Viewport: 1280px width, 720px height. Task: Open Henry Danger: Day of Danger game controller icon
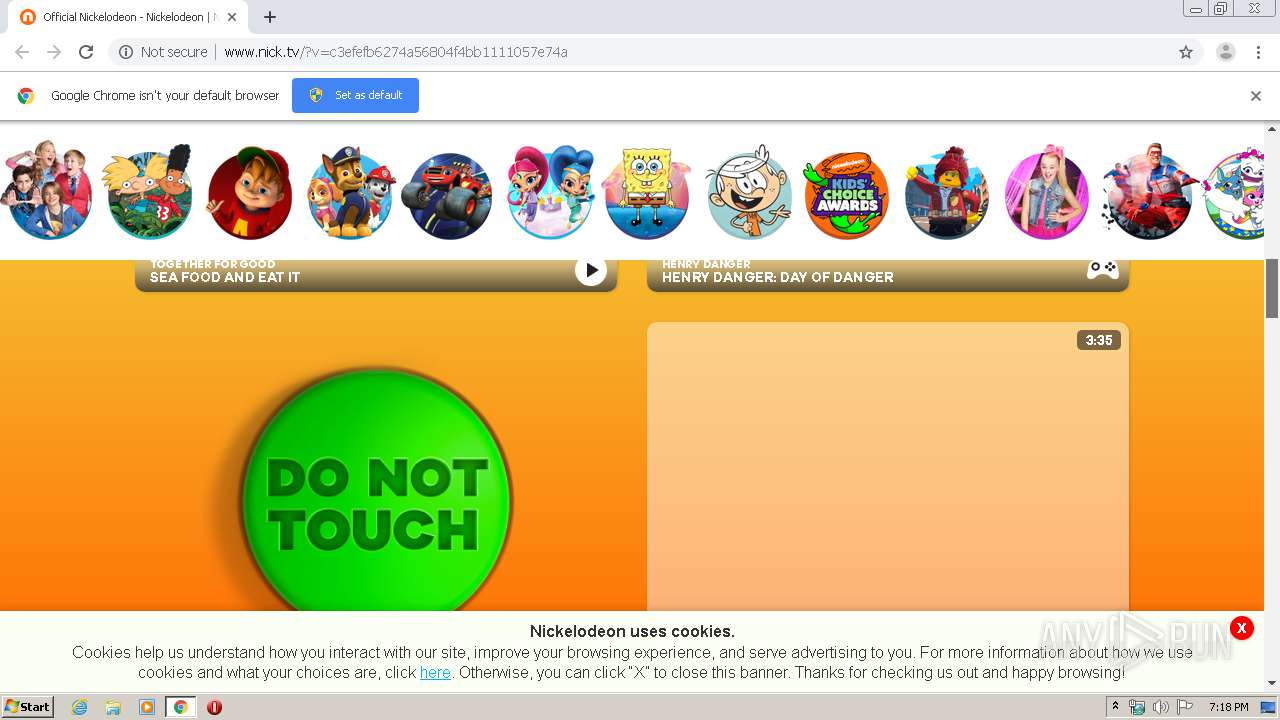pyautogui.click(x=1103, y=269)
